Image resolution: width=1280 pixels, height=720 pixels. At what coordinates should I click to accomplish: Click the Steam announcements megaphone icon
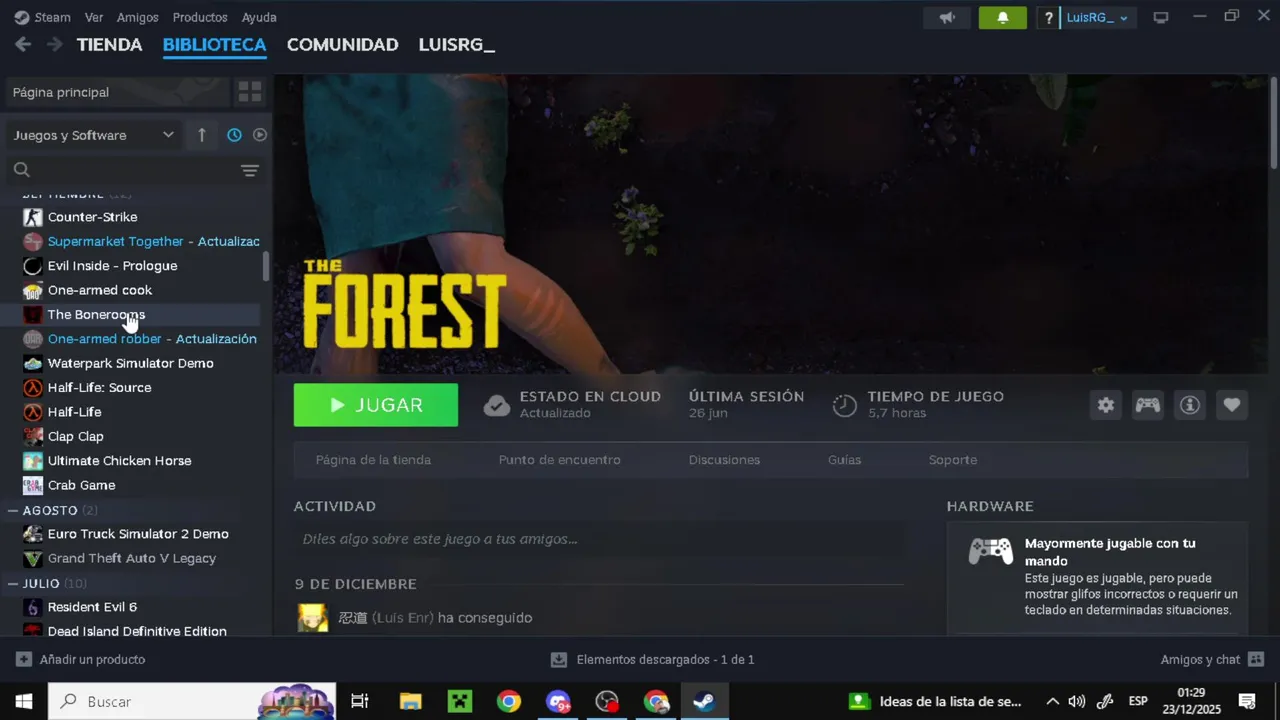947,18
